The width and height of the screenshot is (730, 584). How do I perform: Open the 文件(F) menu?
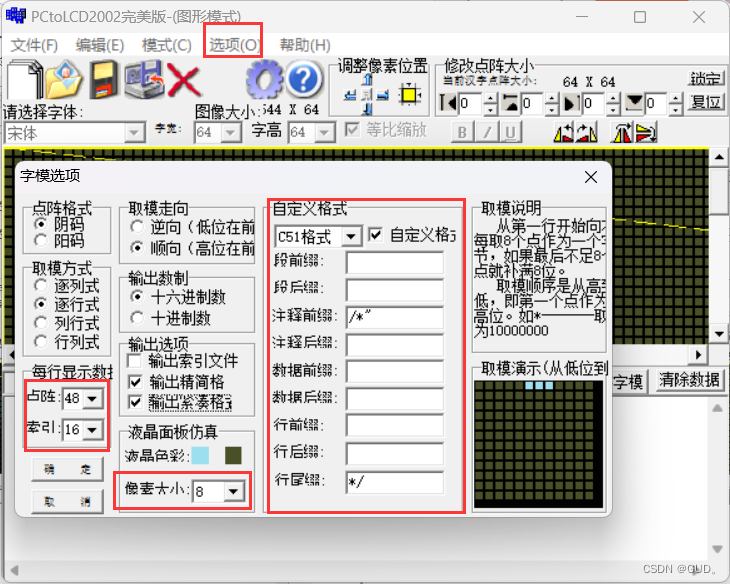[x=34, y=45]
